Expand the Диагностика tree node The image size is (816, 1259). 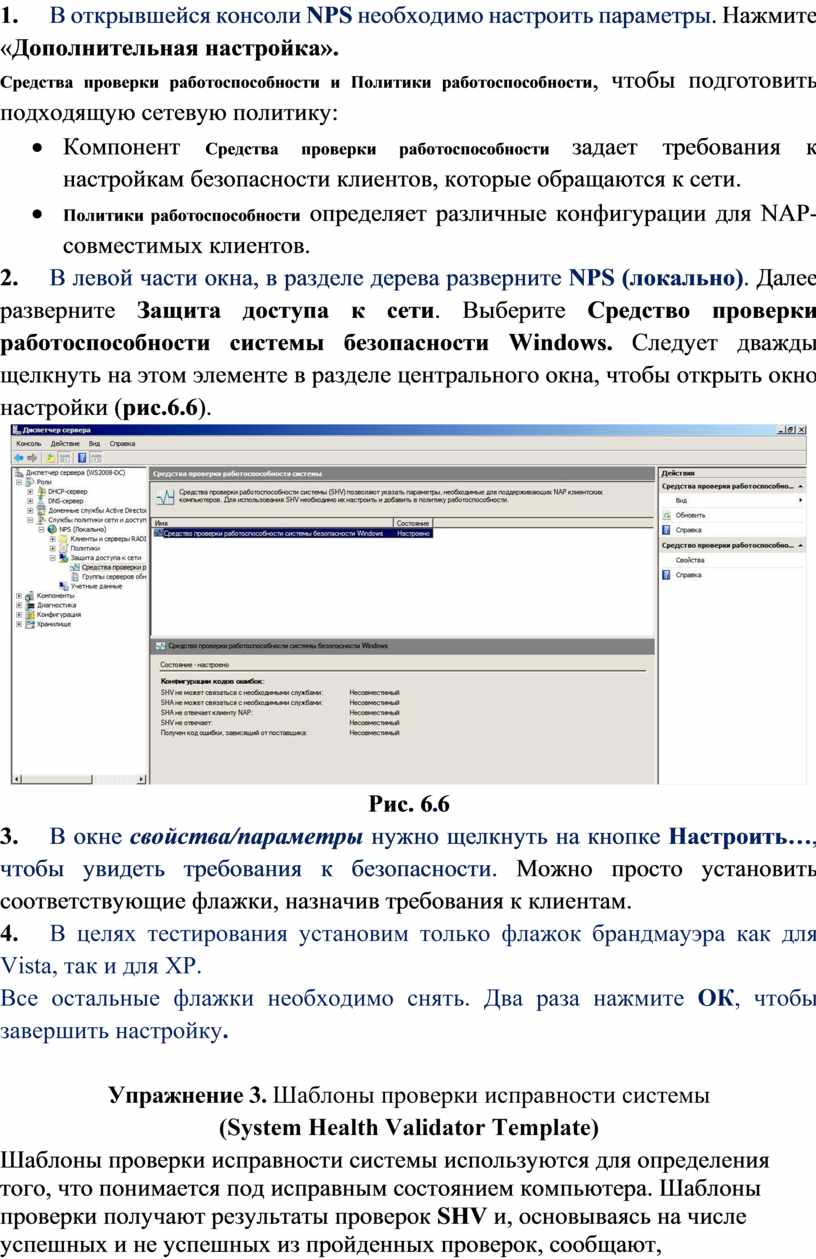coord(19,605)
